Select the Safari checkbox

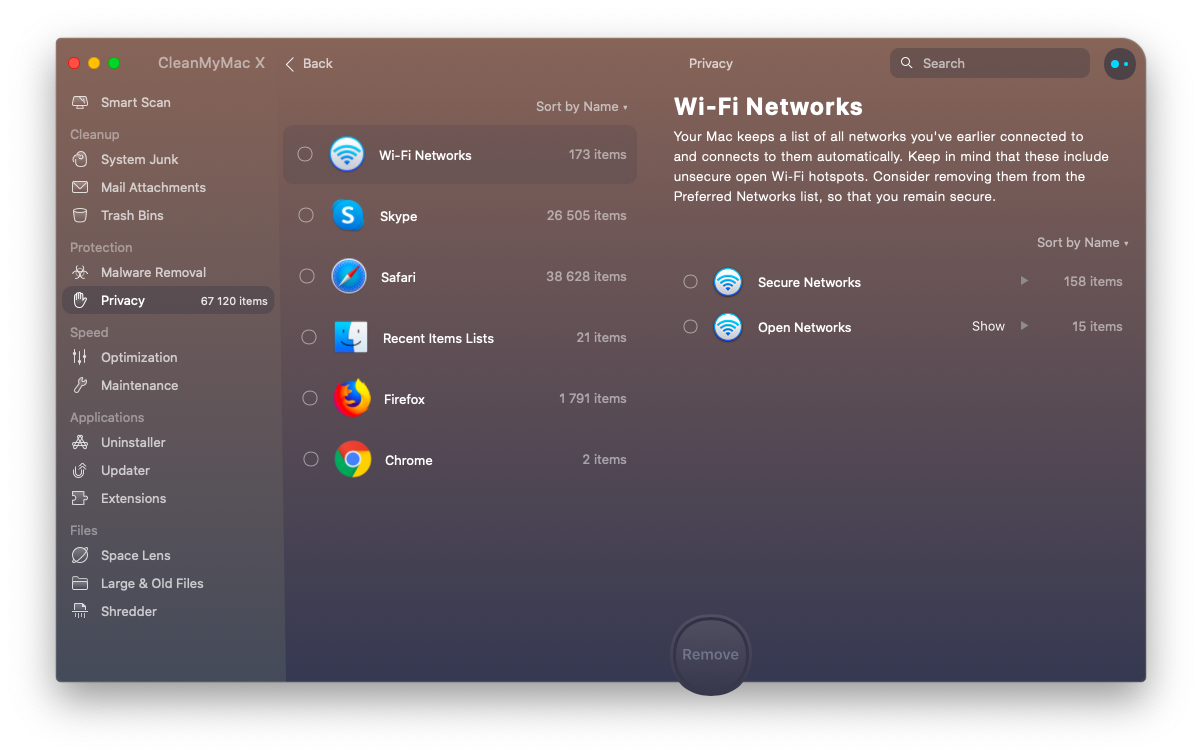pos(307,276)
